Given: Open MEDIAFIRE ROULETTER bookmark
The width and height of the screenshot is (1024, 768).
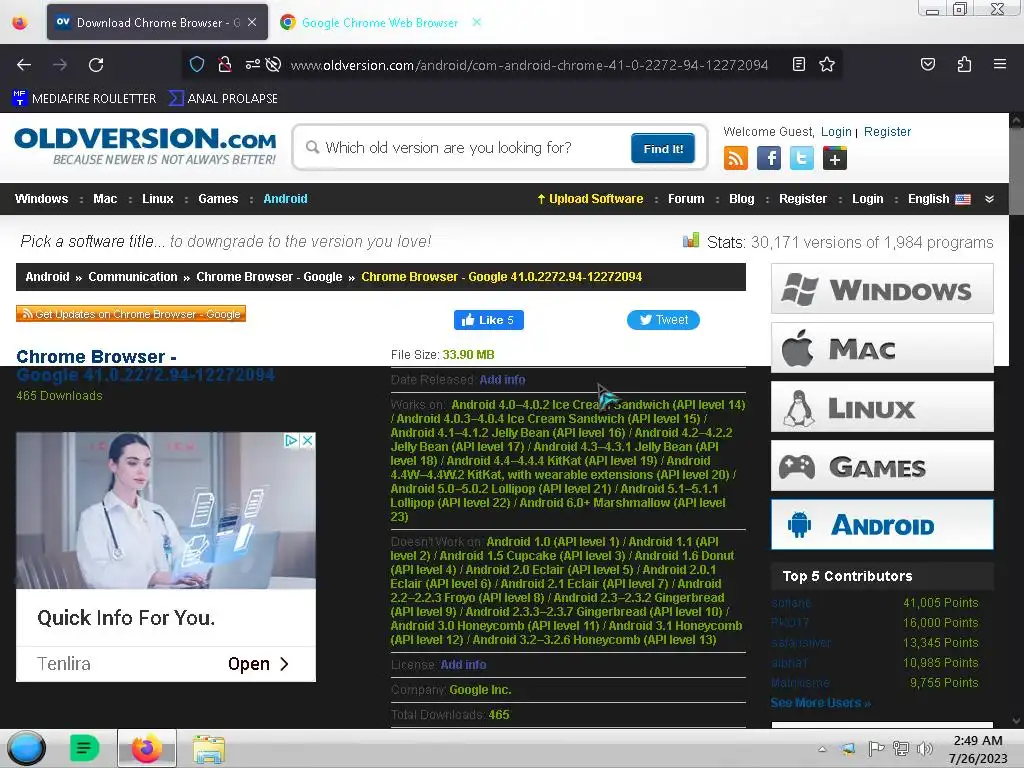Looking at the screenshot, I should tap(84, 99).
